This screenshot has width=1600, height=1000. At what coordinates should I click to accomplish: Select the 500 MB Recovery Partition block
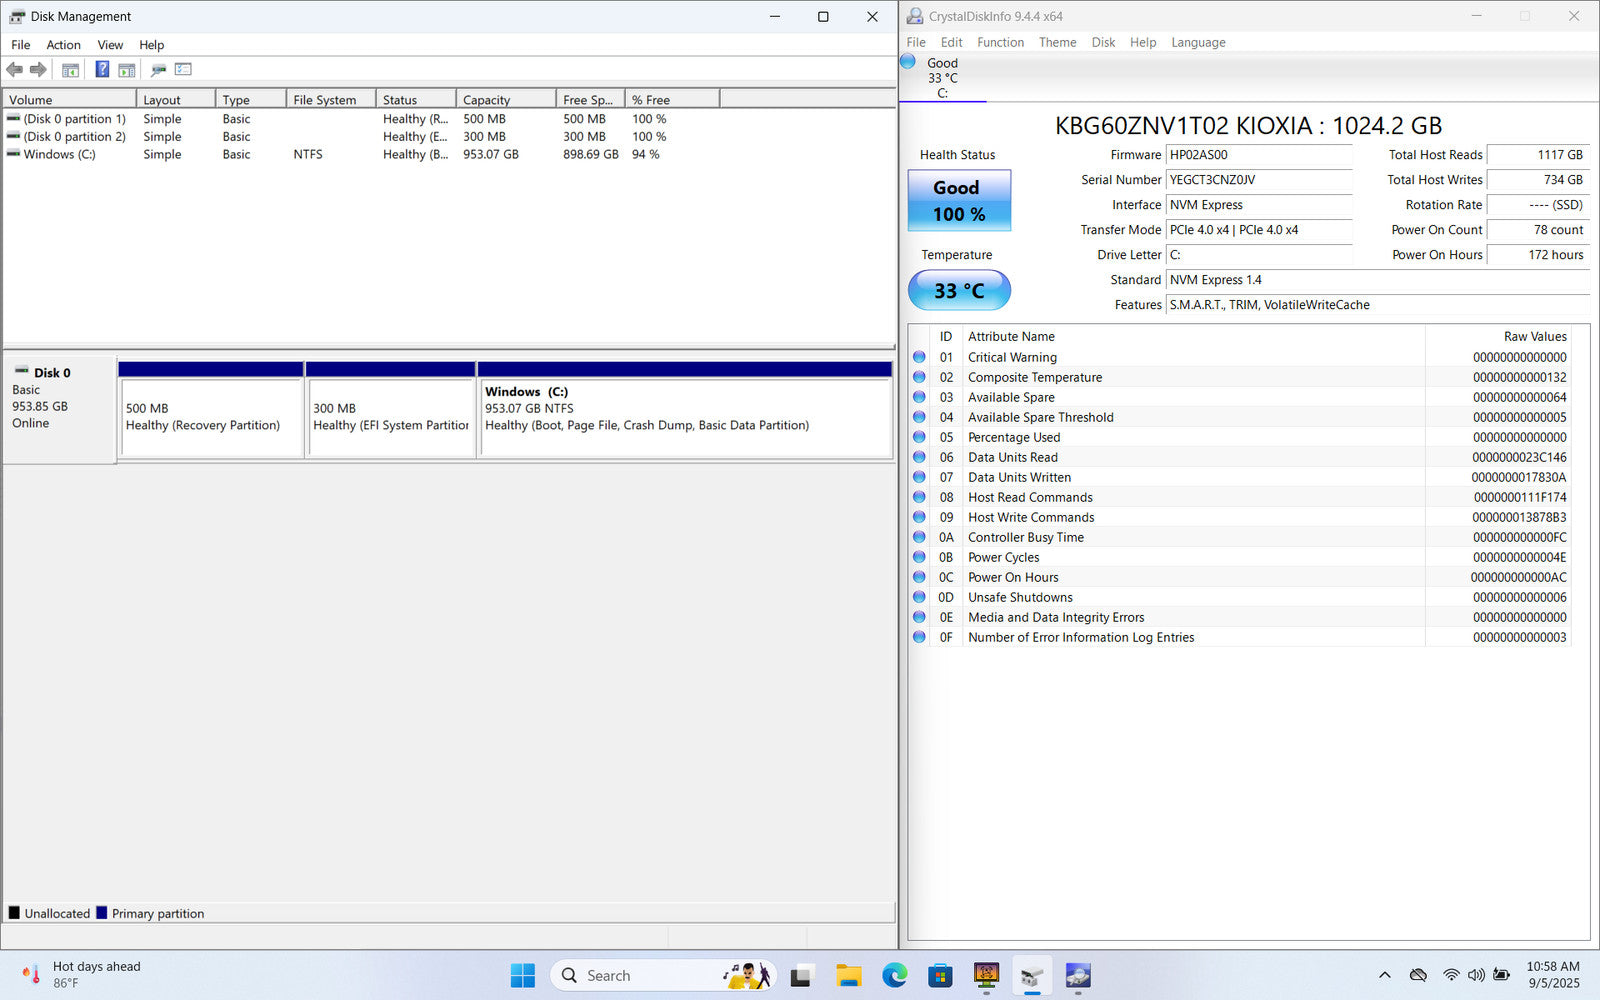(x=210, y=417)
